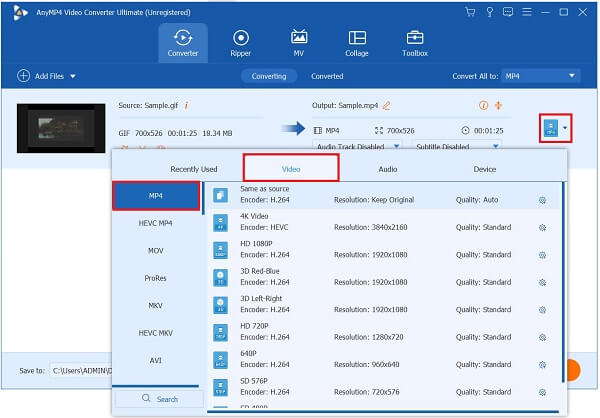Image resolution: width=600 pixels, height=418 pixels.
Task: Click the orange output info icon
Action: [x=483, y=105]
